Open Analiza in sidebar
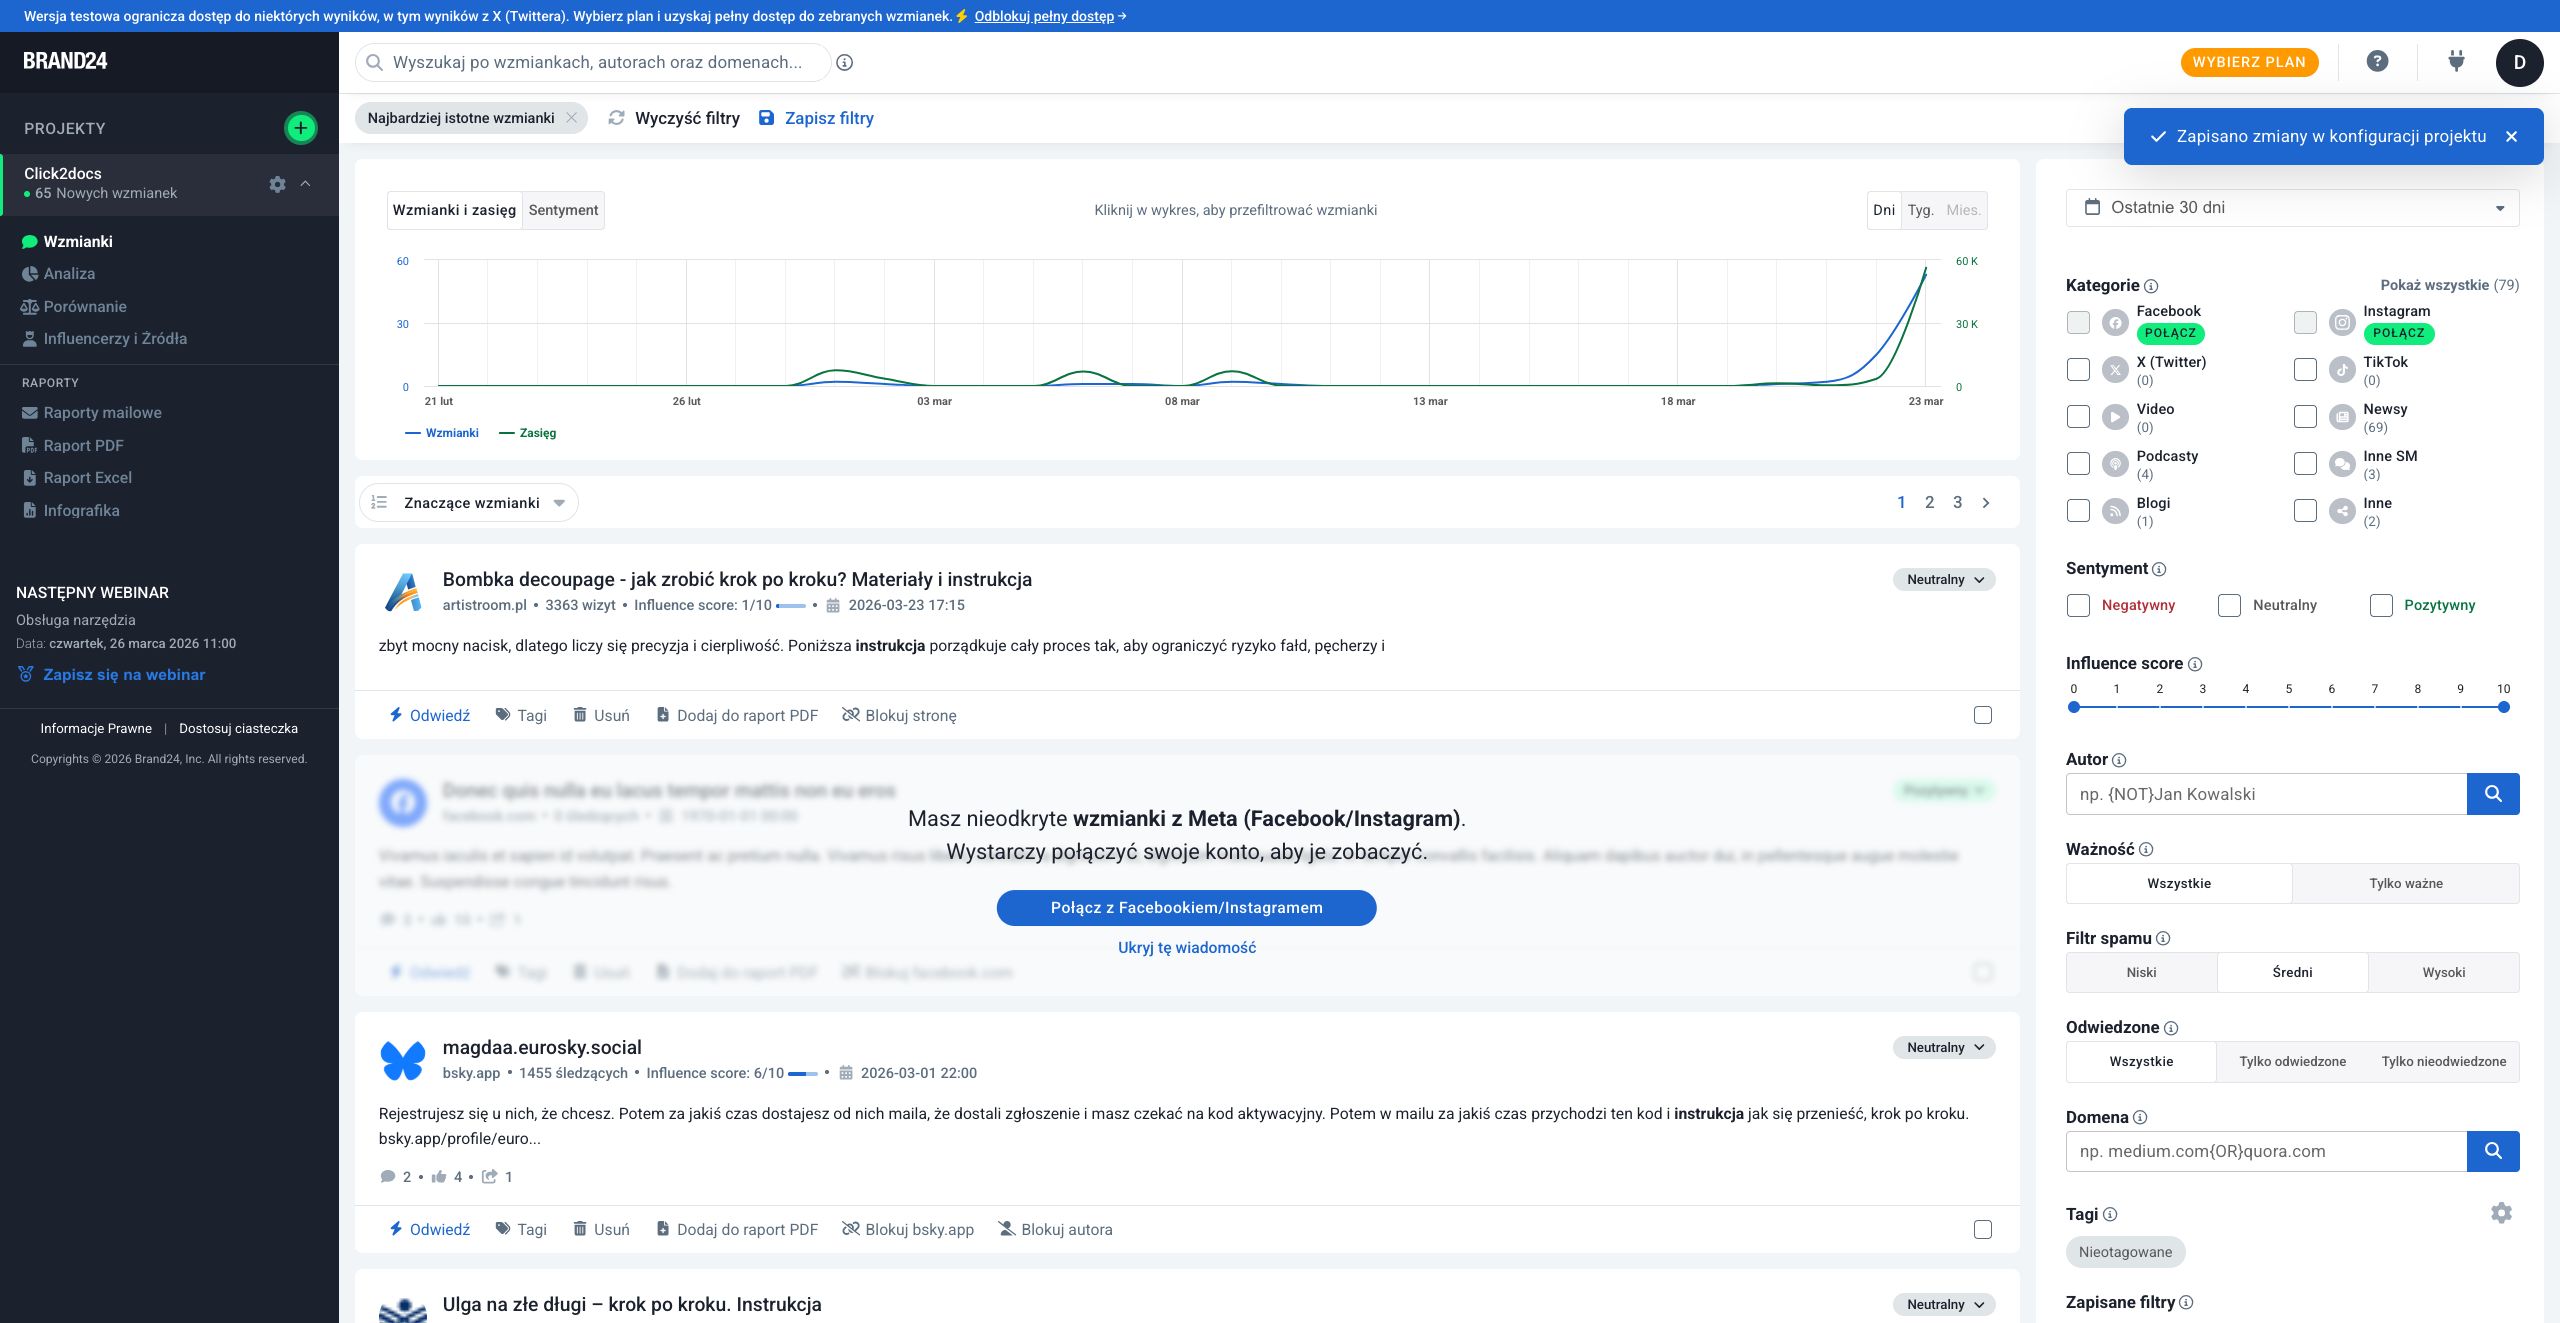 (x=69, y=274)
